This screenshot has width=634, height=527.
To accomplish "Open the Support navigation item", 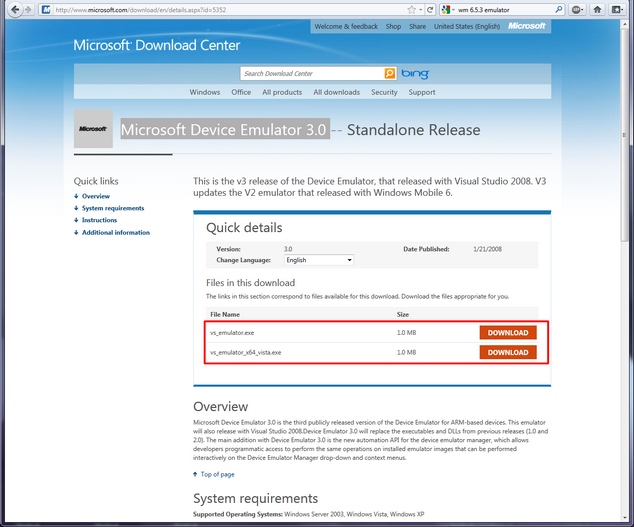I will pyautogui.click(x=422, y=92).
